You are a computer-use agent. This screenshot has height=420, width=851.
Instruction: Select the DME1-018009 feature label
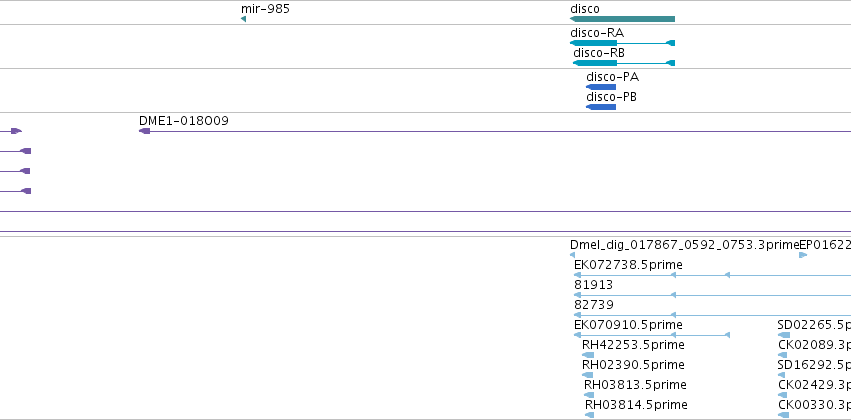point(184,121)
